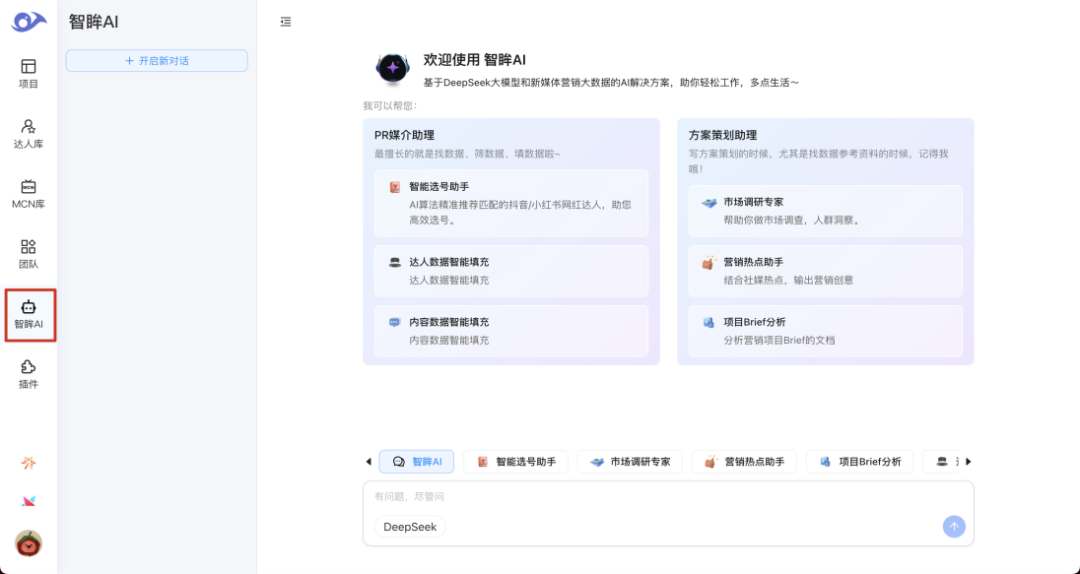Open the 团队 sidebar icon
The image size is (1080, 574).
(x=28, y=253)
